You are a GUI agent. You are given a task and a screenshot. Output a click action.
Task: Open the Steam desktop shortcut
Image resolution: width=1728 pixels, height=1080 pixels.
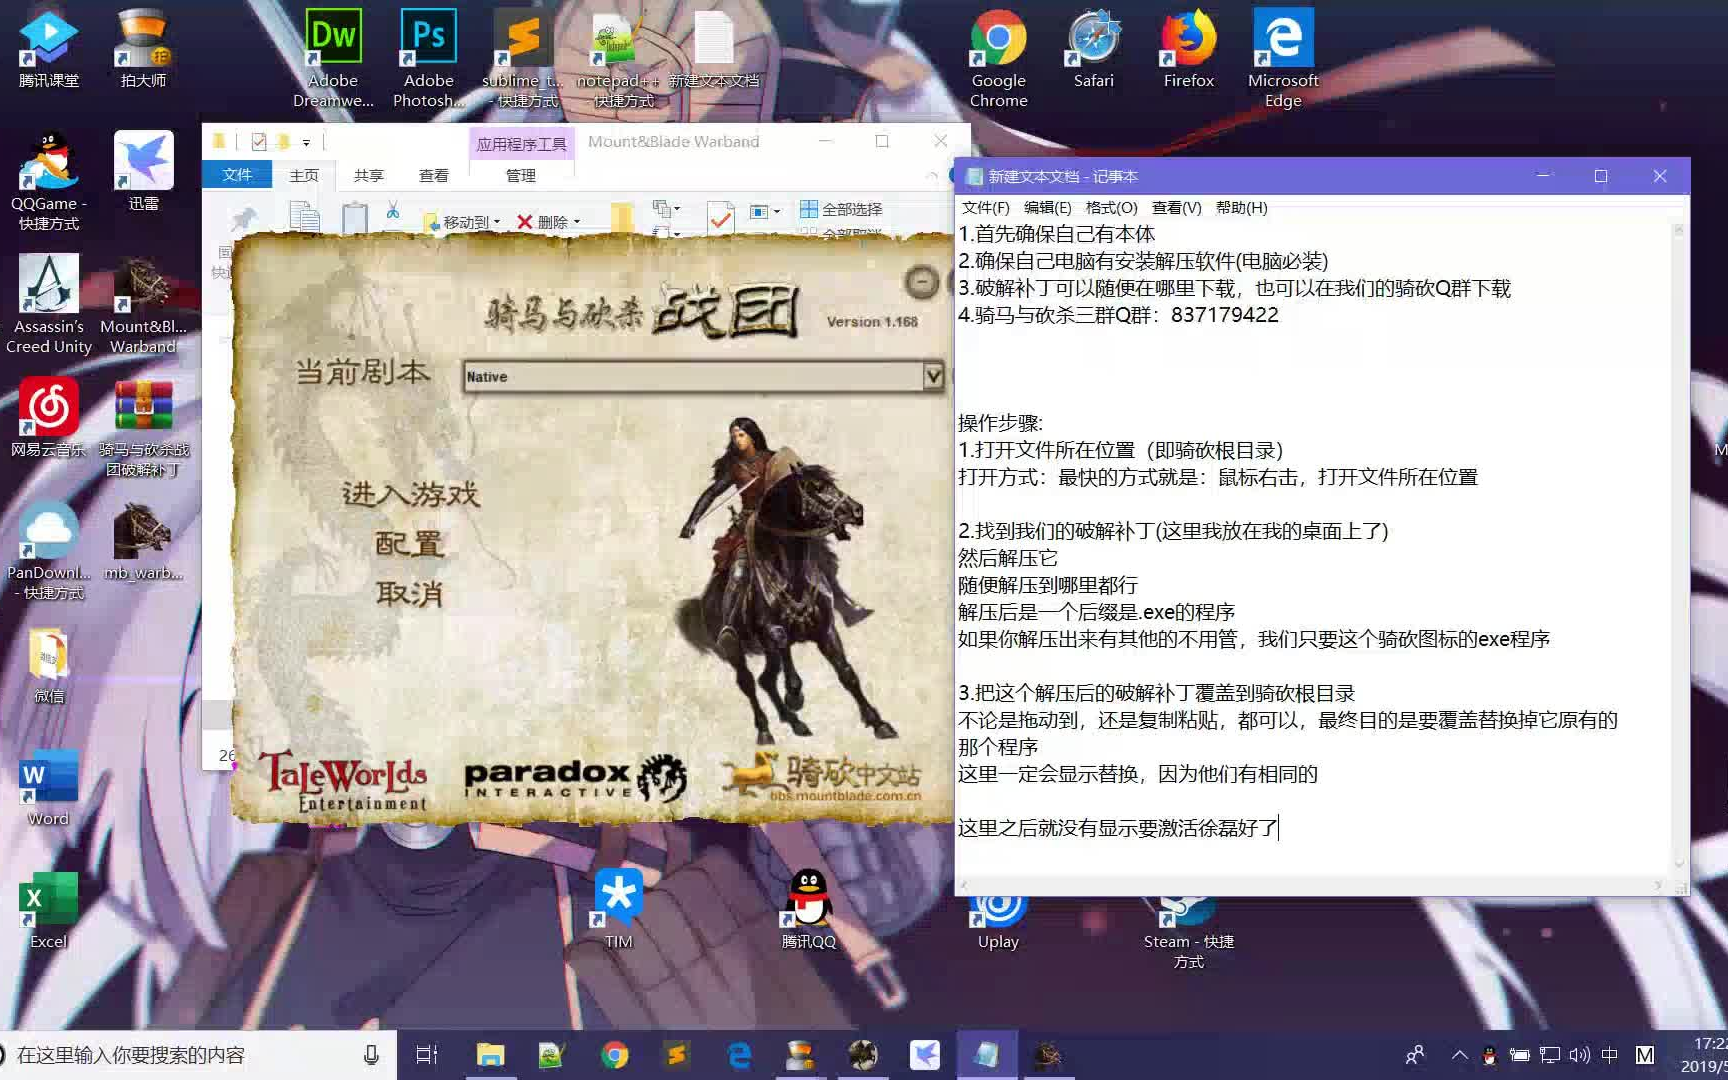(1188, 932)
